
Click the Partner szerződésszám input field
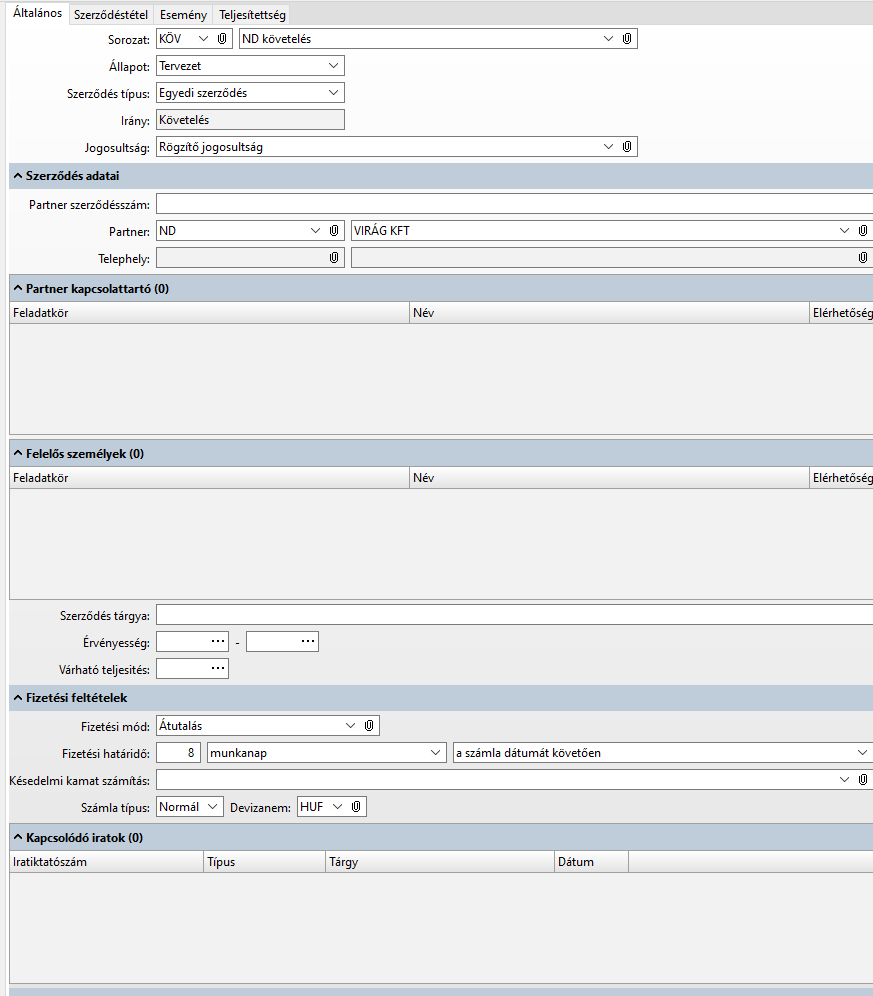[515, 204]
